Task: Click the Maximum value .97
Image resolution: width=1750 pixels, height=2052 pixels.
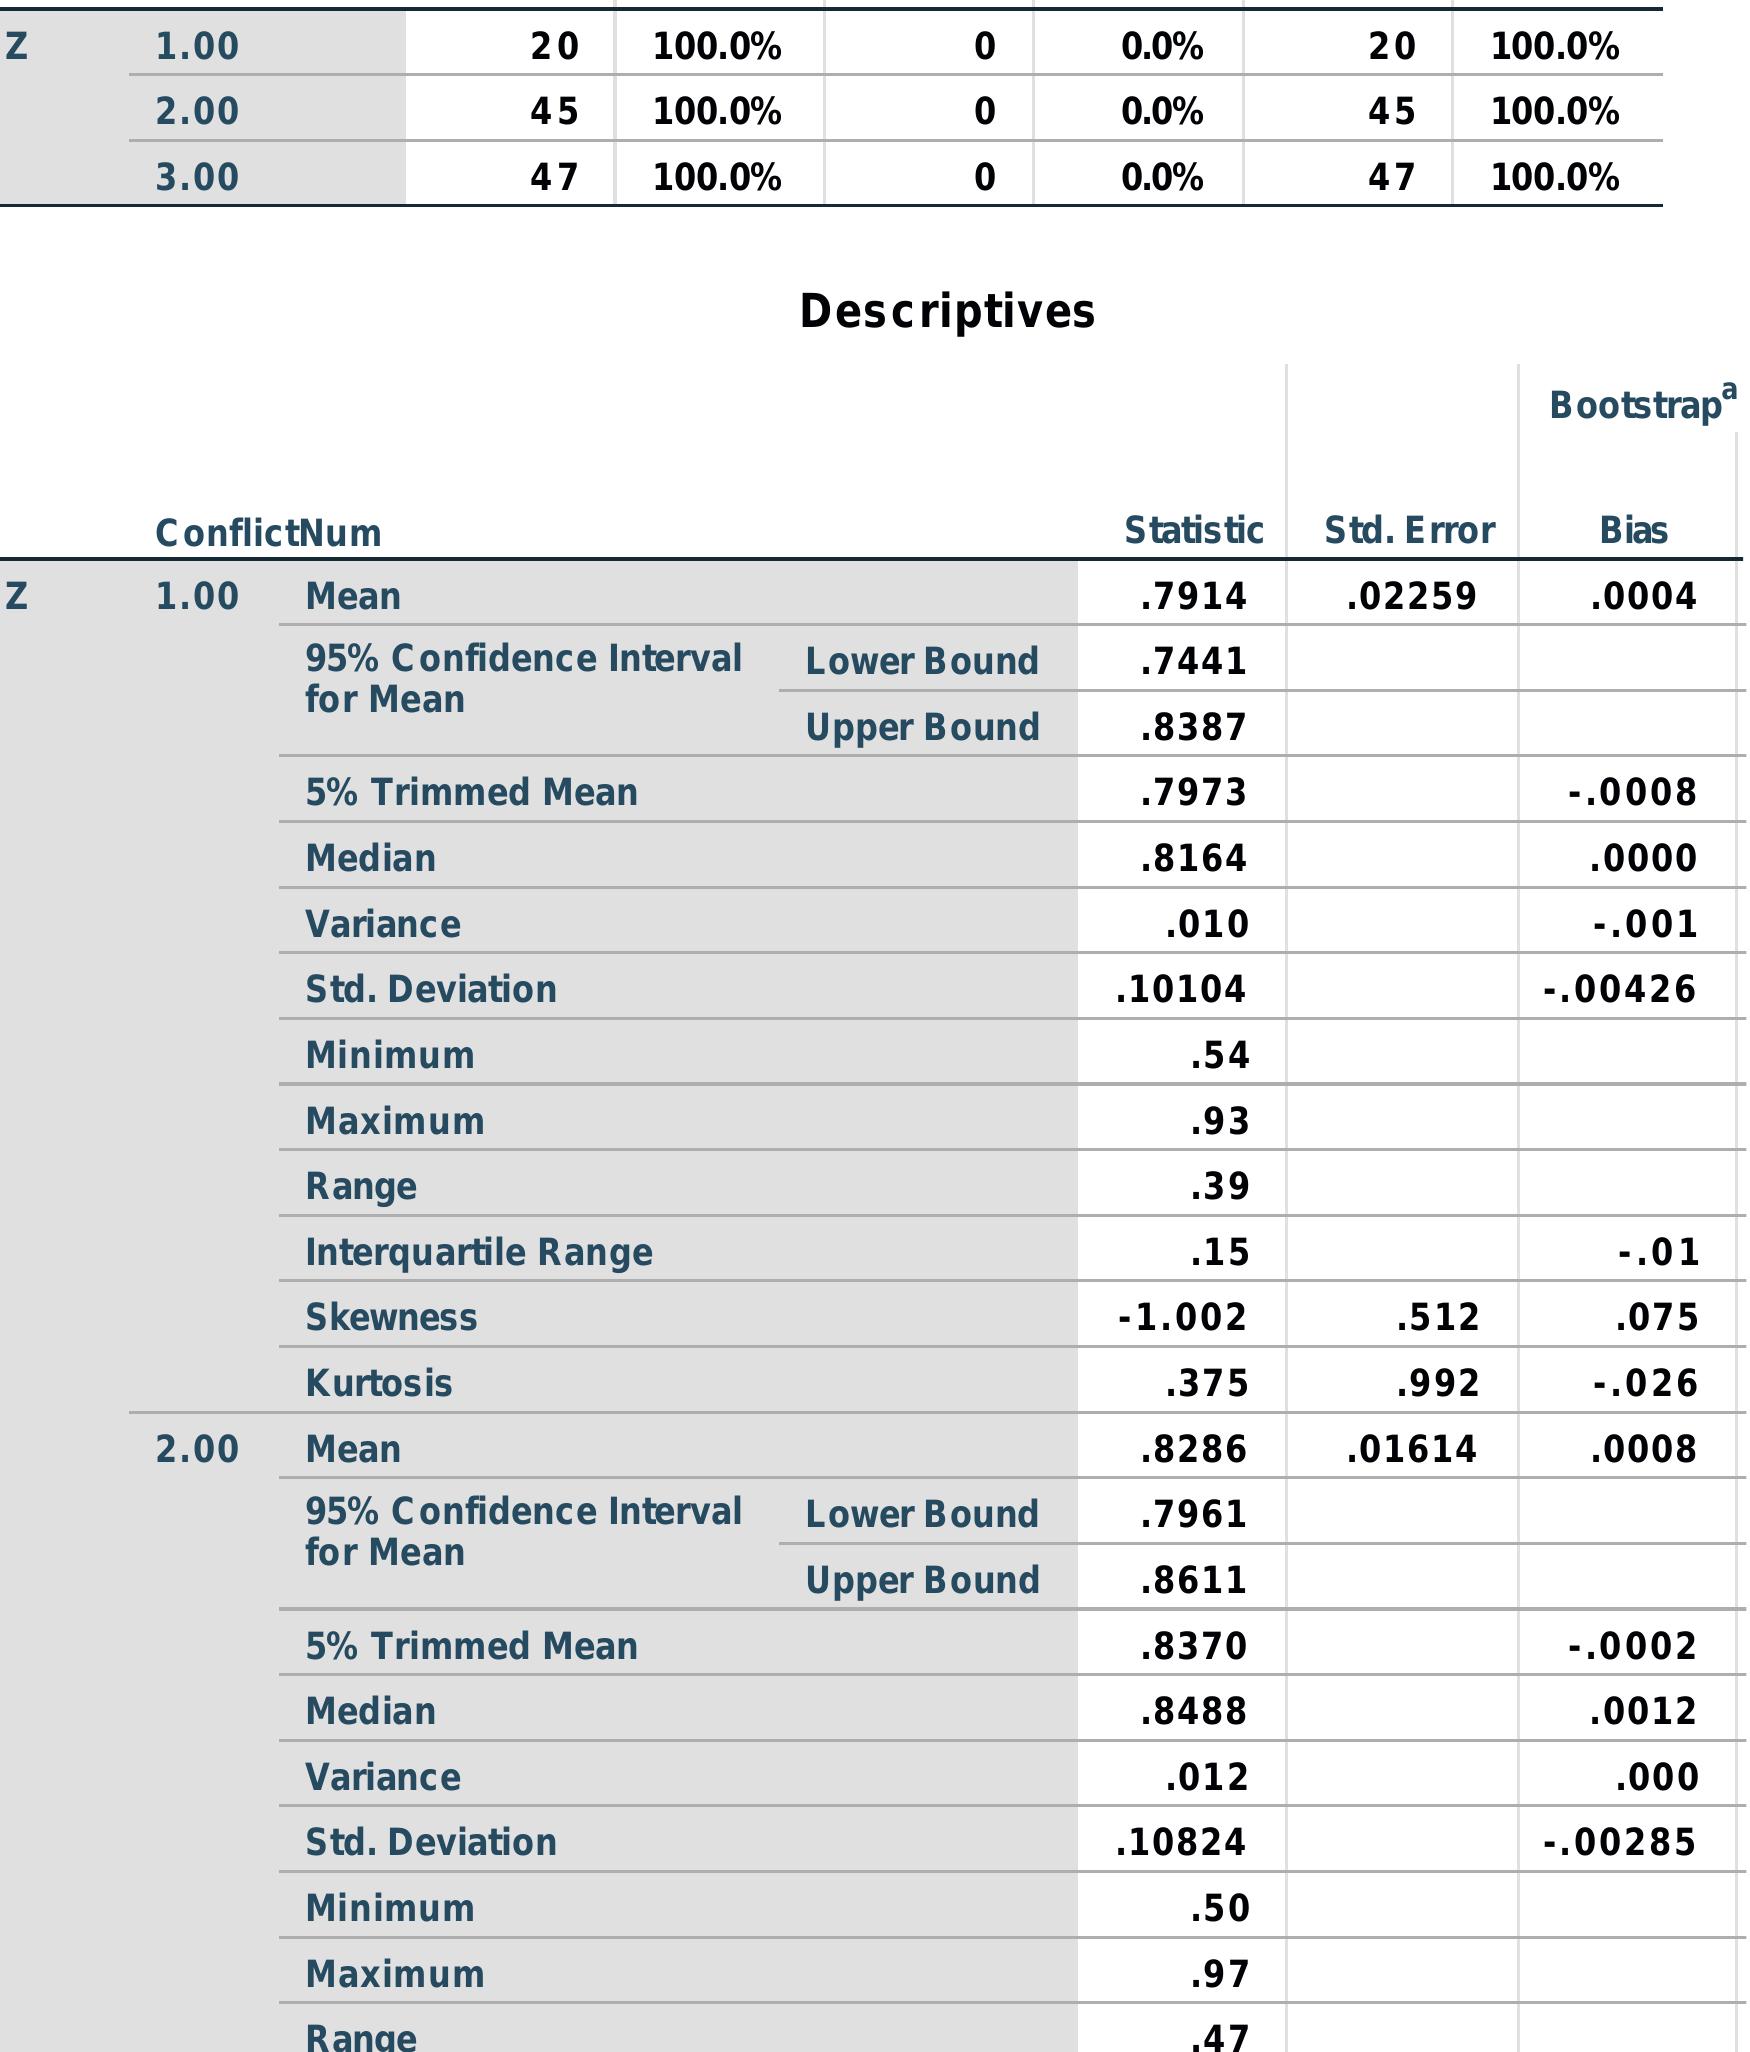Action: tap(1220, 1974)
